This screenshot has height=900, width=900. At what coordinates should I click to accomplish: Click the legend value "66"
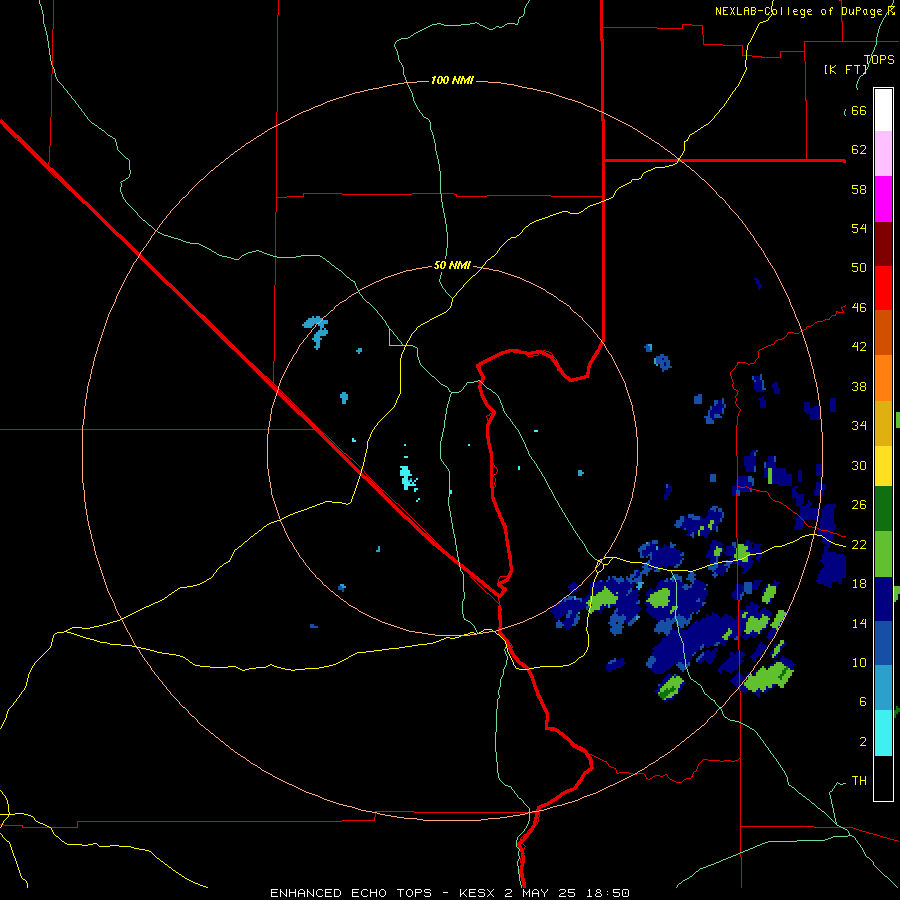pyautogui.click(x=859, y=111)
